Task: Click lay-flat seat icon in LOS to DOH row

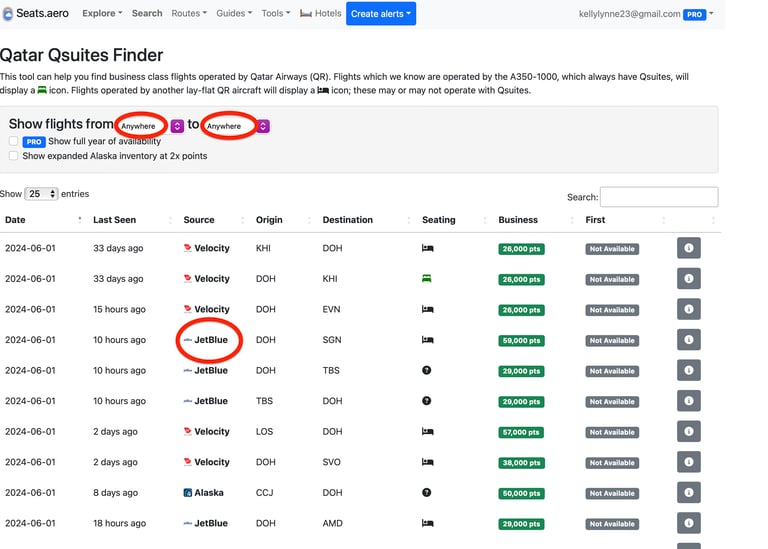Action: [428, 431]
